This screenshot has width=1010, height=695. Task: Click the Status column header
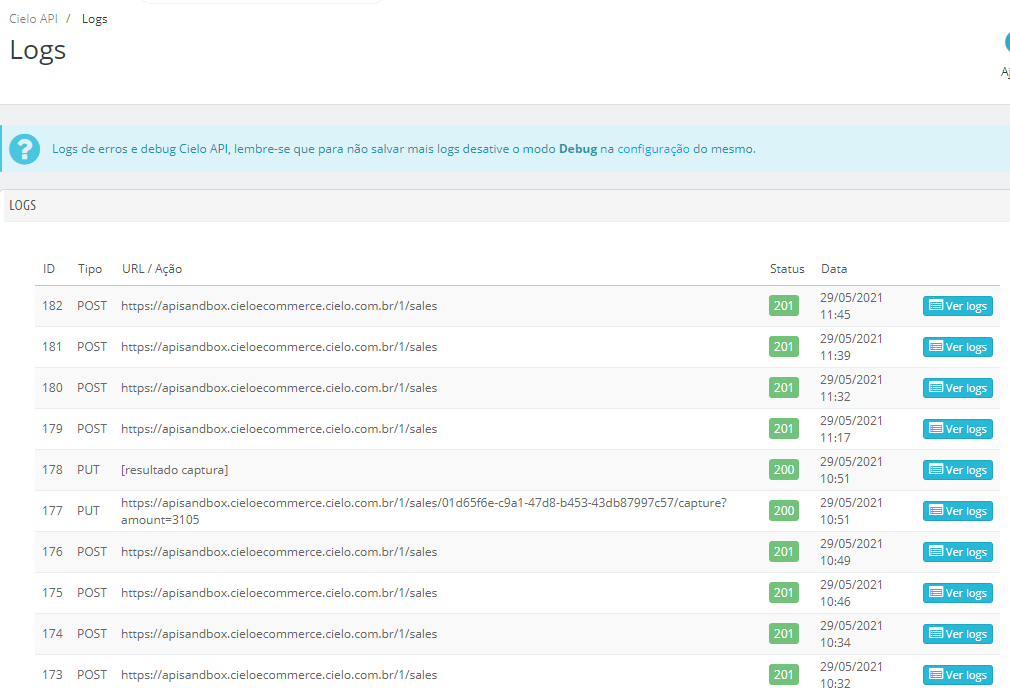coord(787,269)
